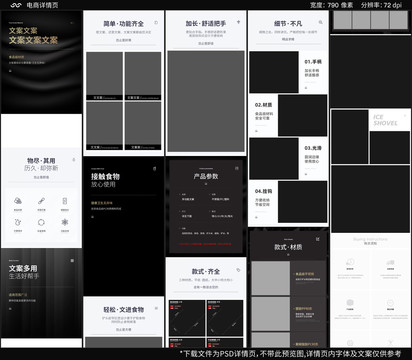Click the square icon in 文案多用 panel

(x=72, y=260)
